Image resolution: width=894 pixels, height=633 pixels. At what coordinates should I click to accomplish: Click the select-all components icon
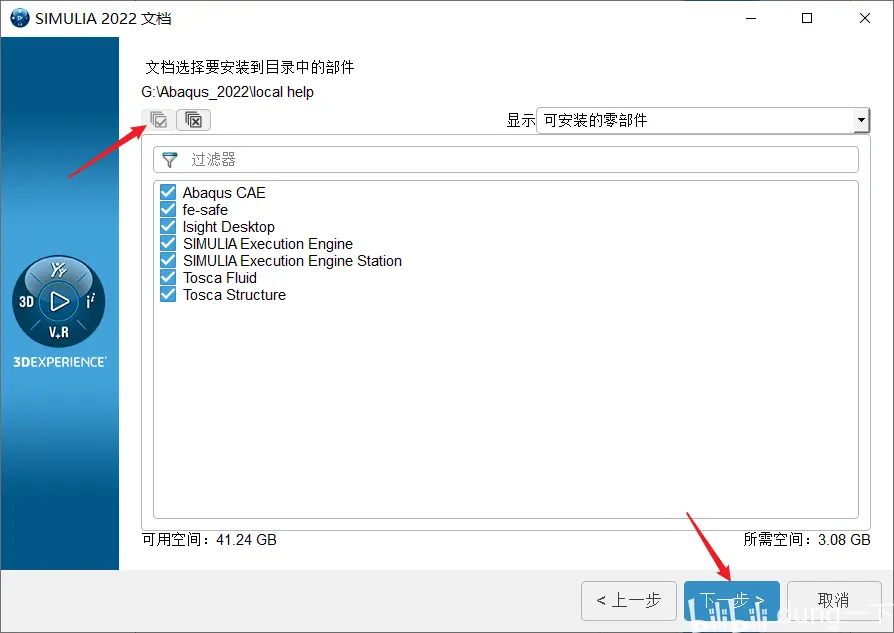click(159, 120)
